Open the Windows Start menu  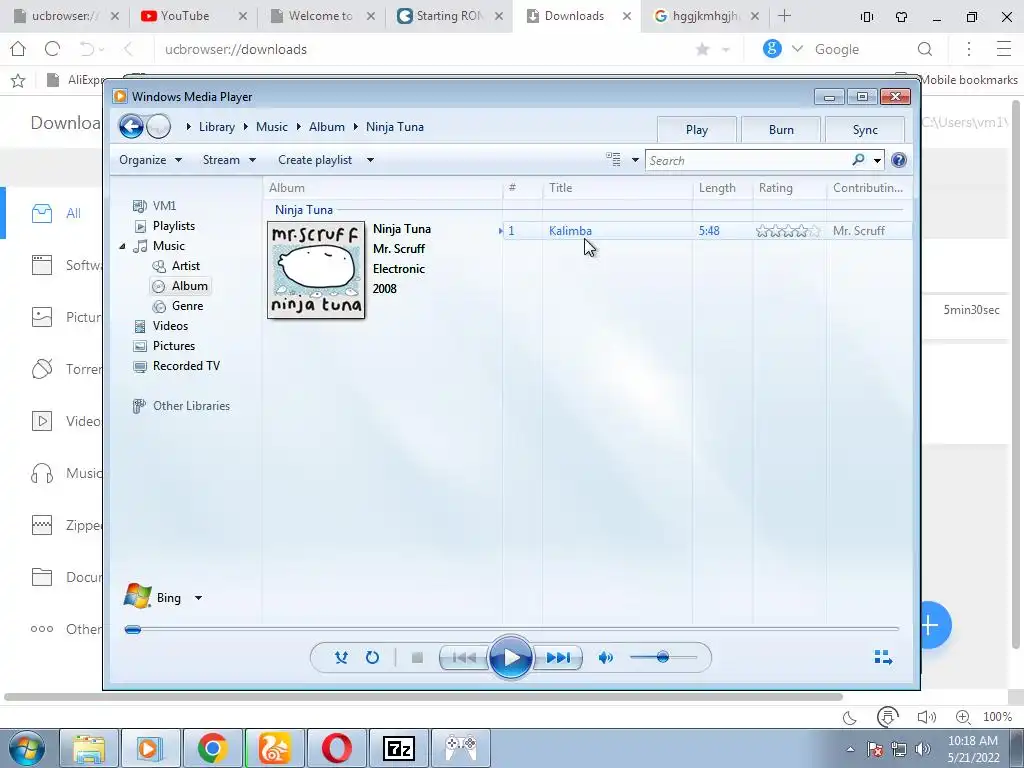(x=26, y=748)
